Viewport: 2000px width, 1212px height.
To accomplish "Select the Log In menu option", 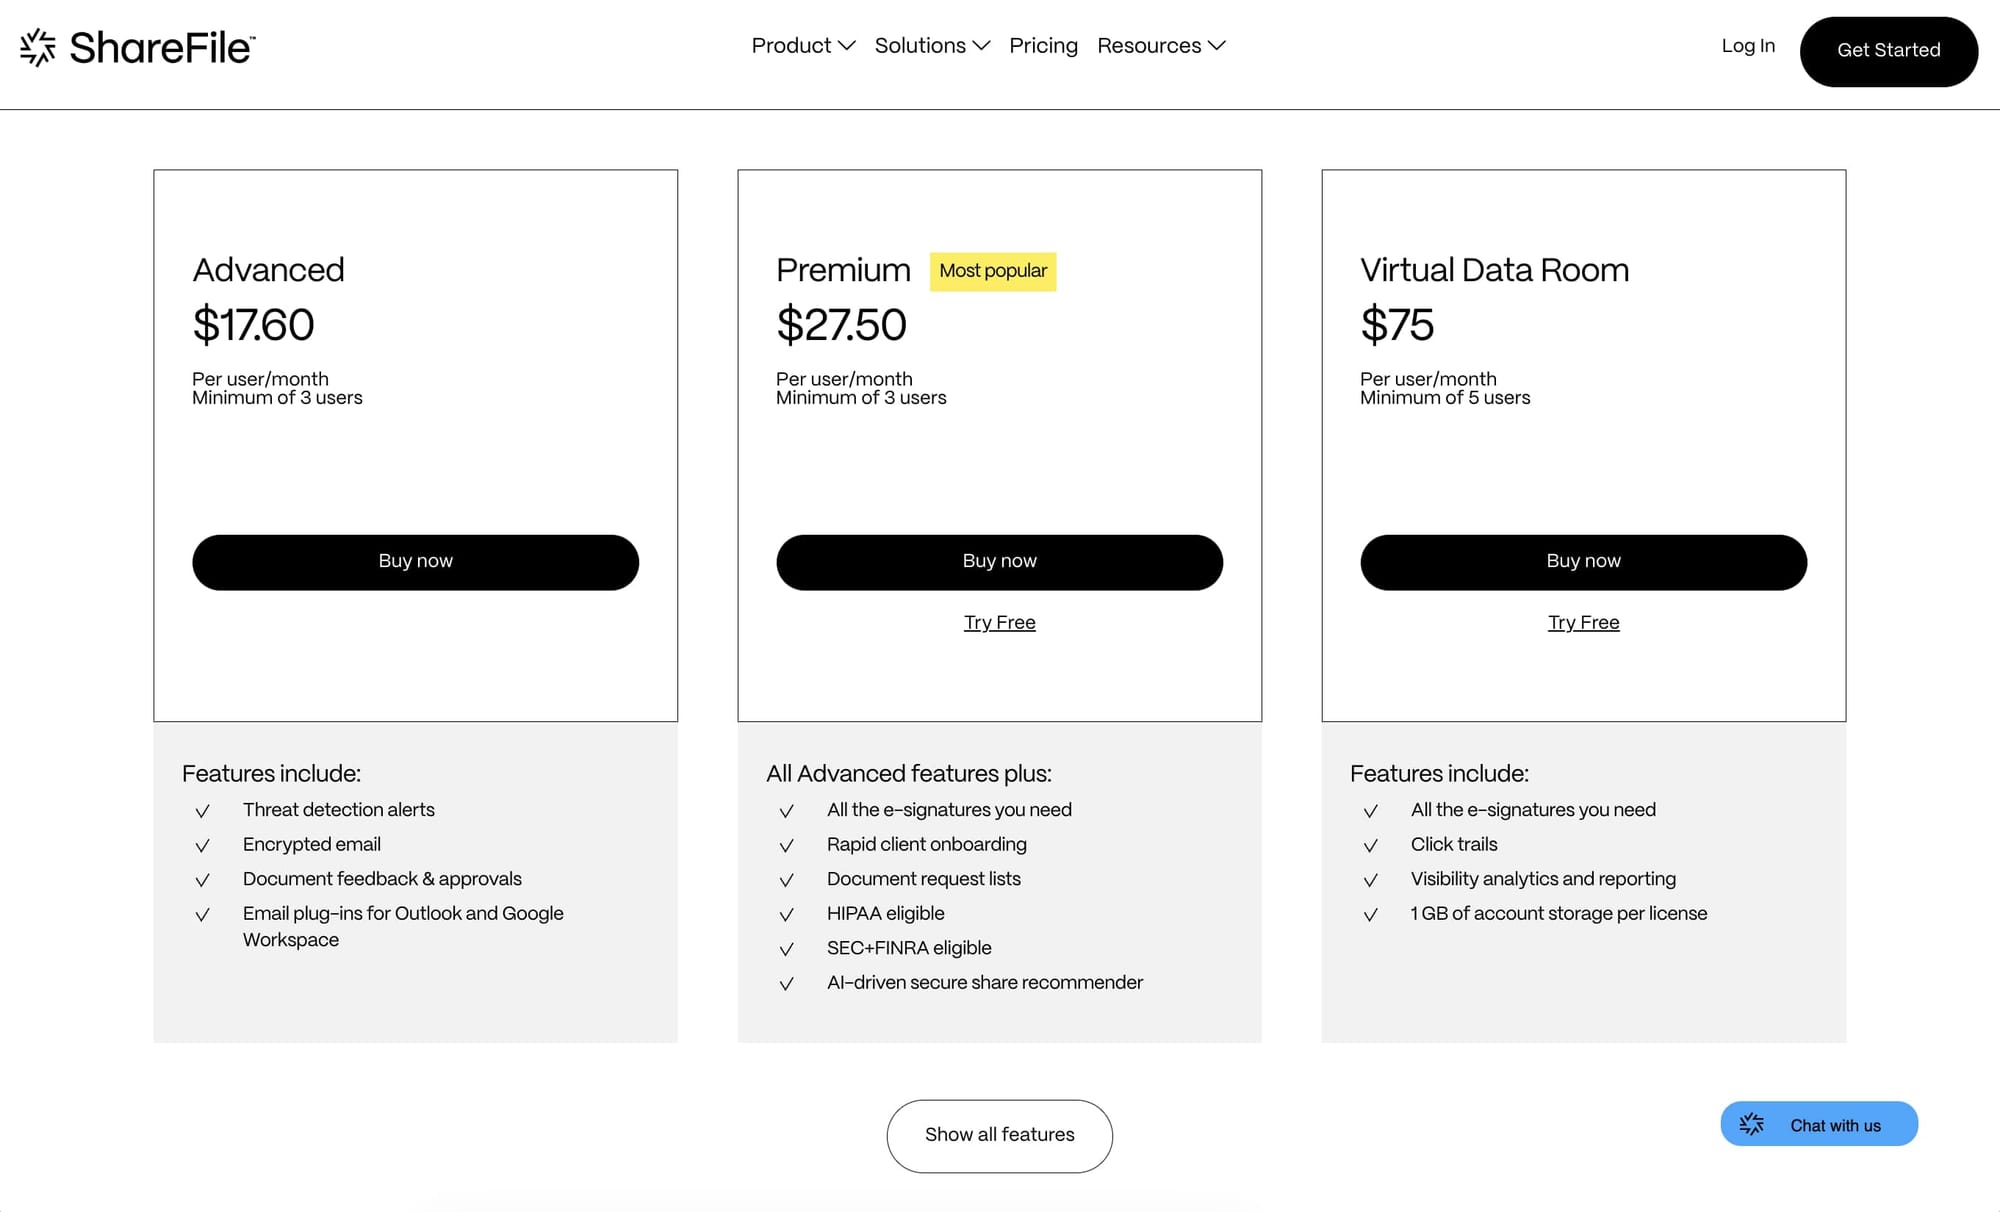I will [1747, 46].
